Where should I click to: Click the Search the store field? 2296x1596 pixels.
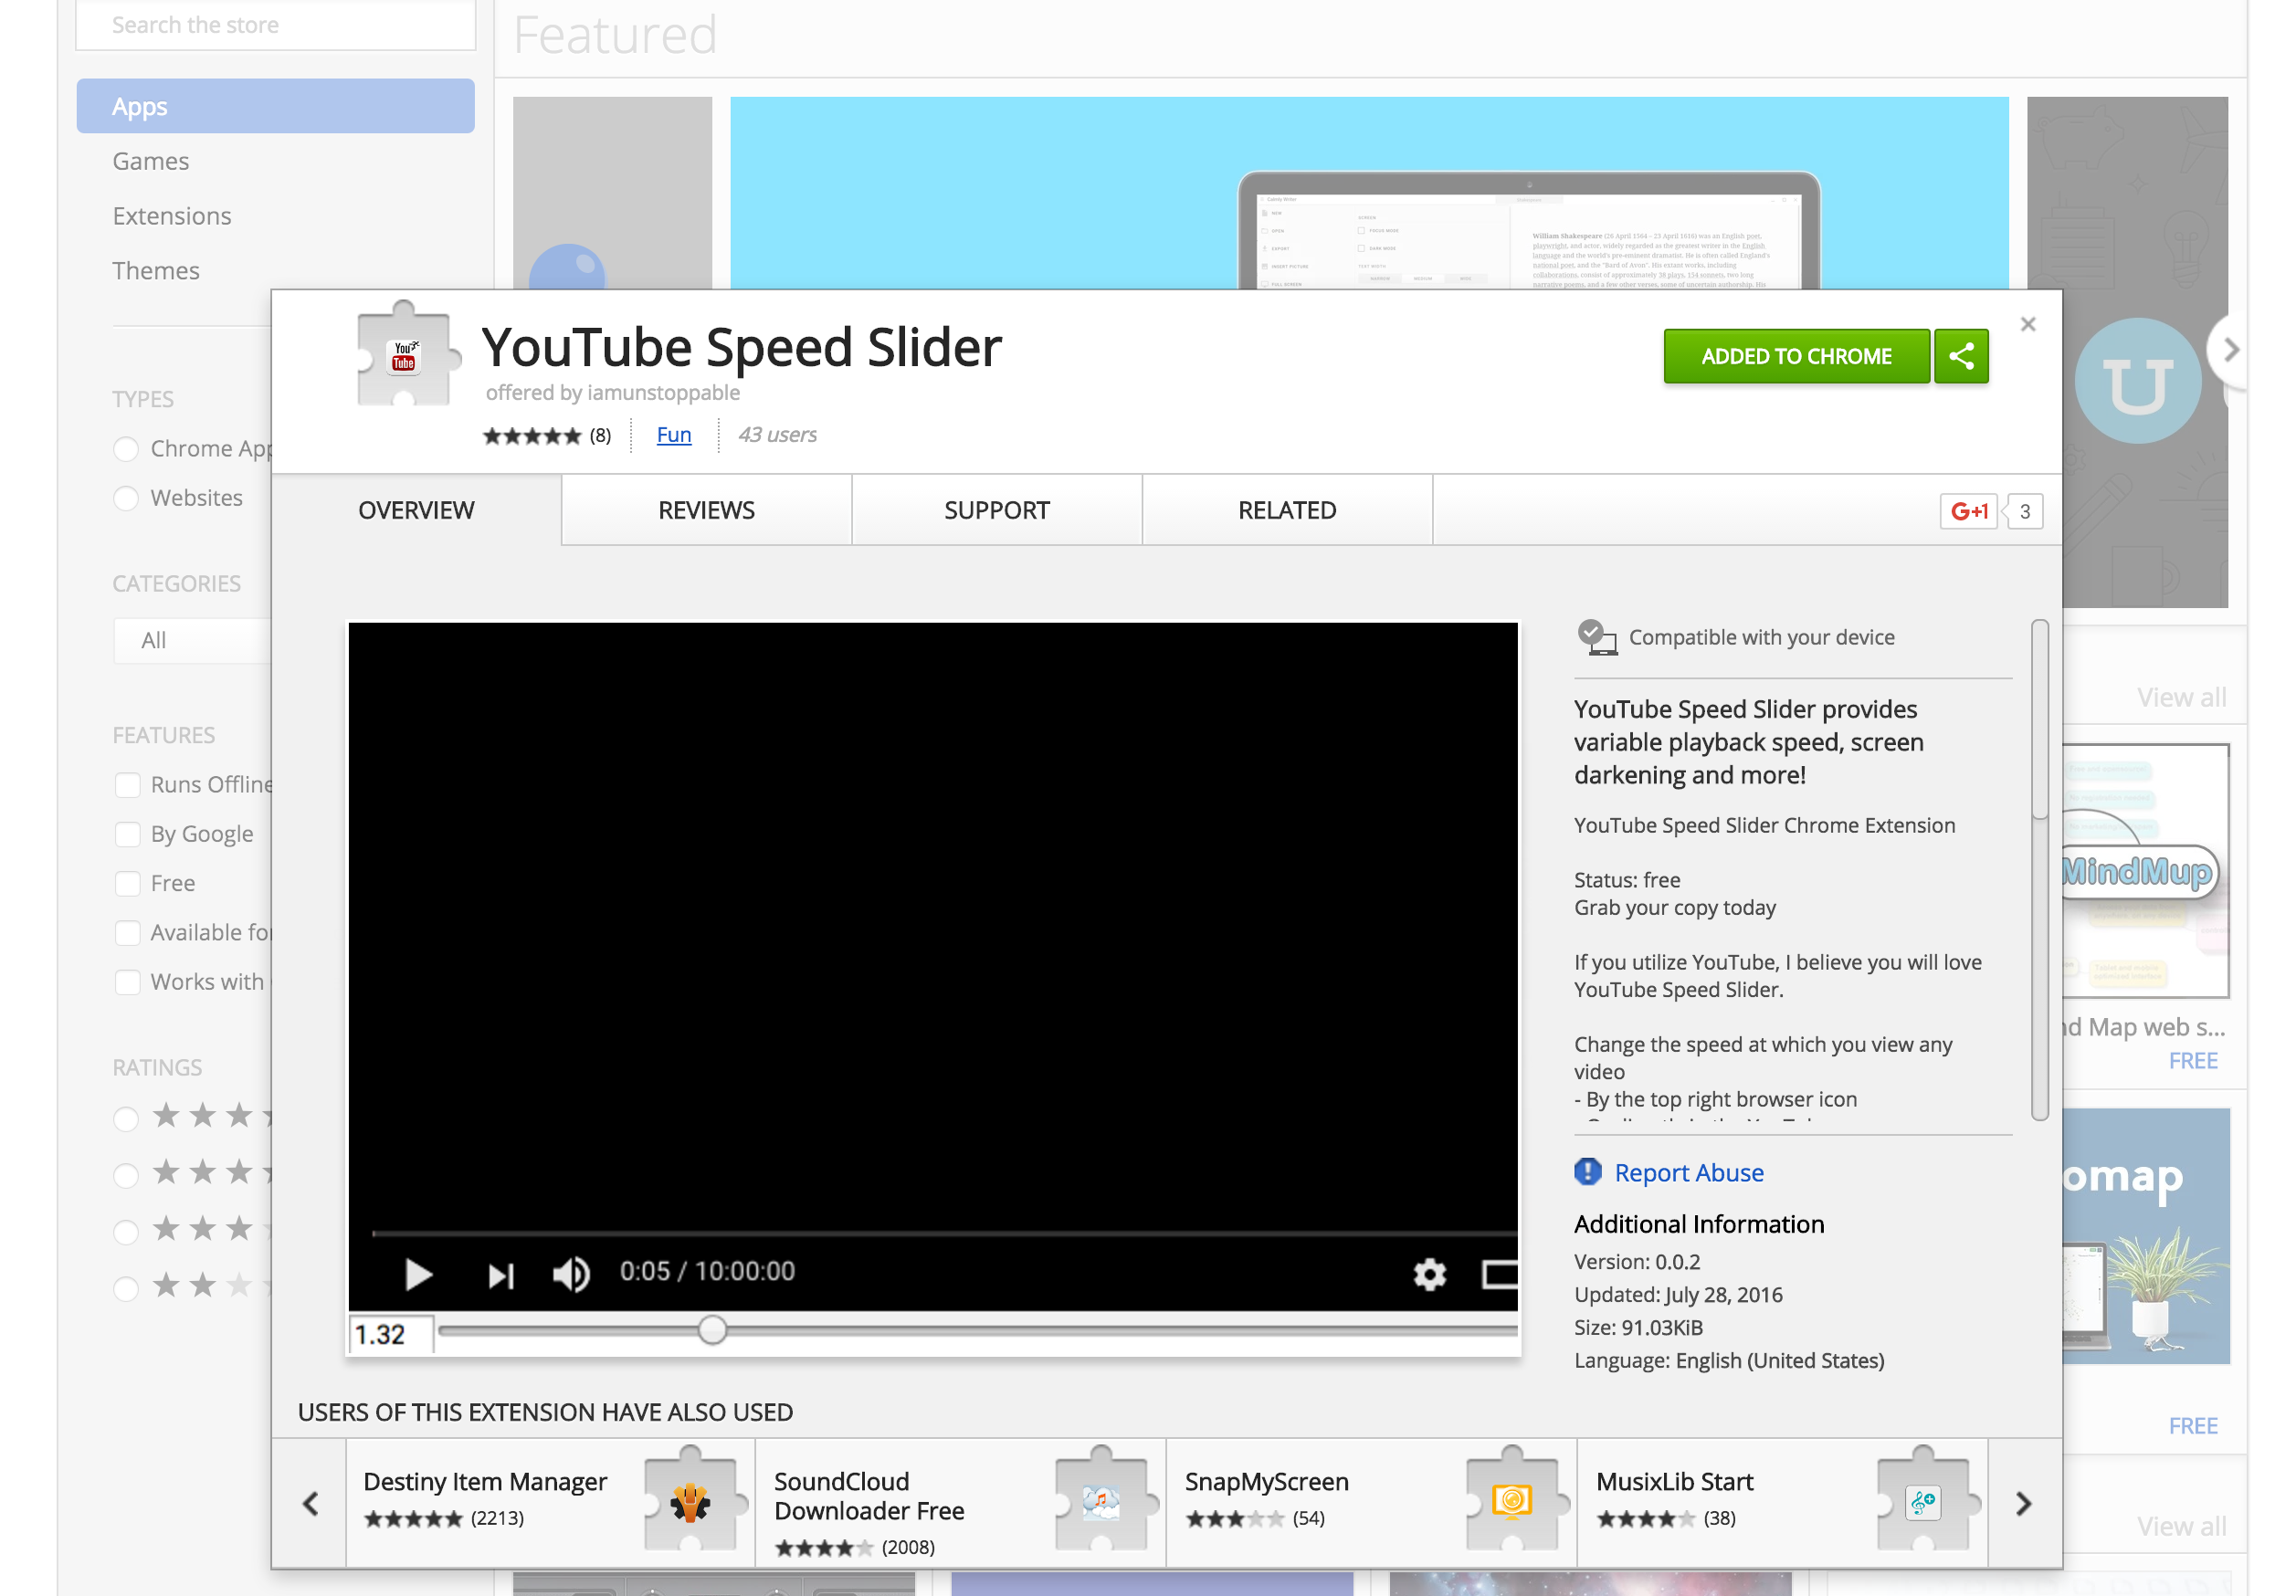click(275, 24)
